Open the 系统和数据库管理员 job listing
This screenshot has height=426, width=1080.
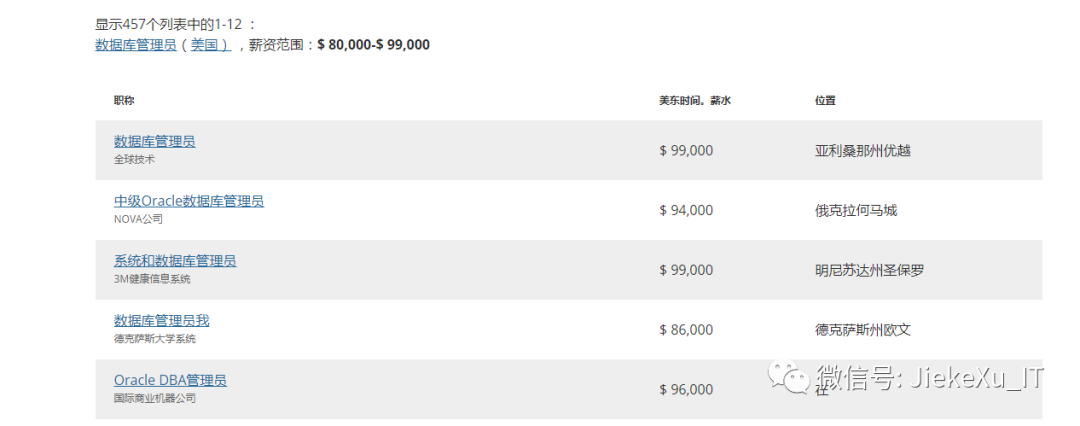175,261
